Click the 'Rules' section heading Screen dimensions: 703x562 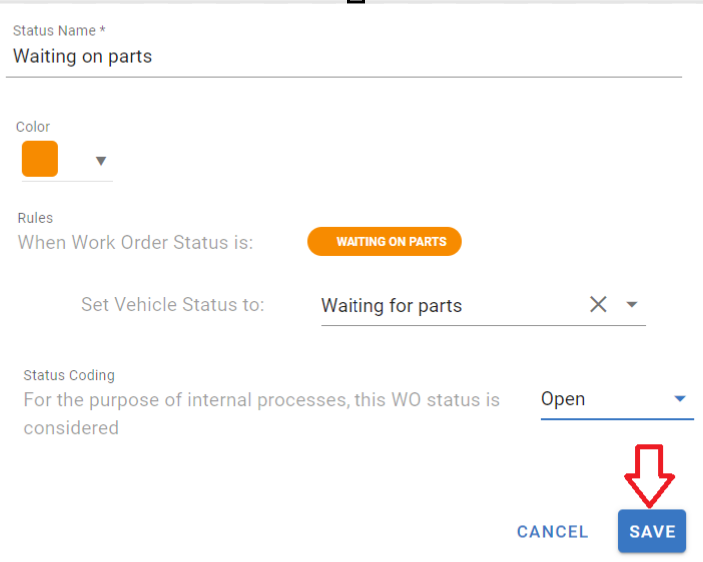(35, 217)
